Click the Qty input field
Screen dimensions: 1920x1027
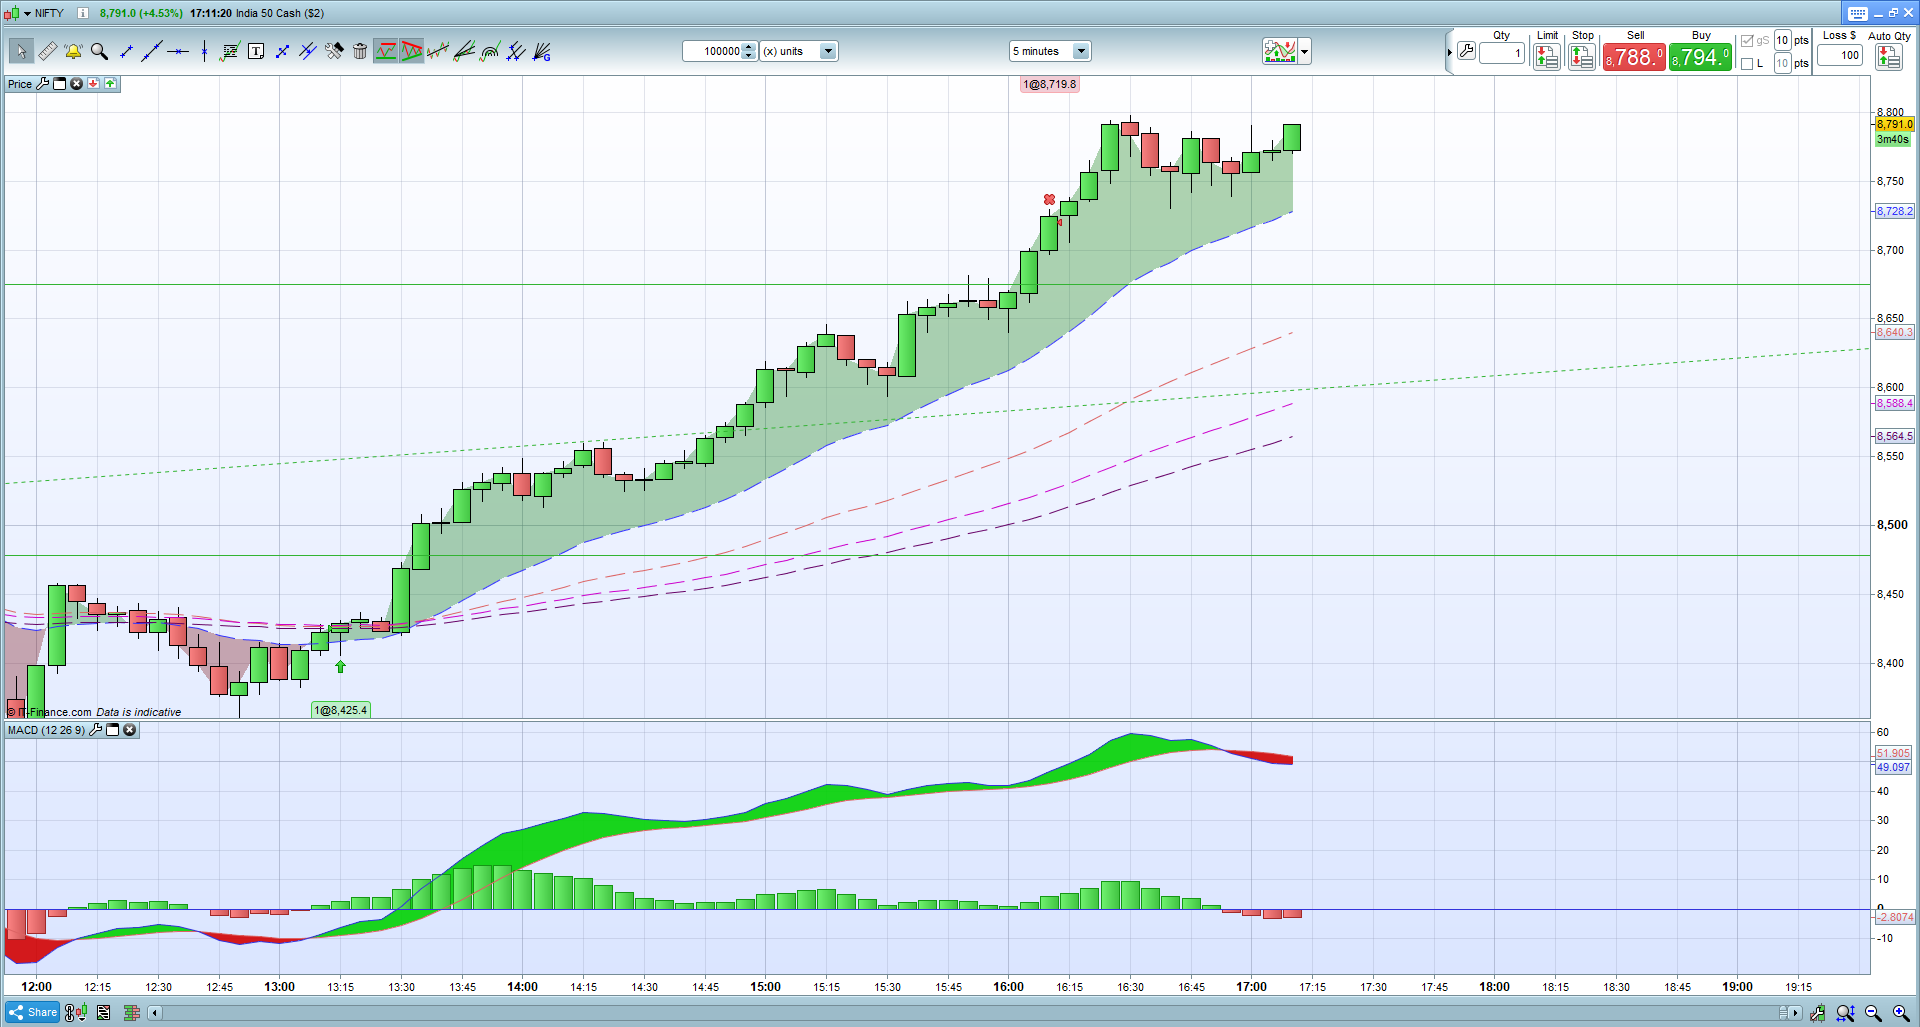pos(1502,54)
